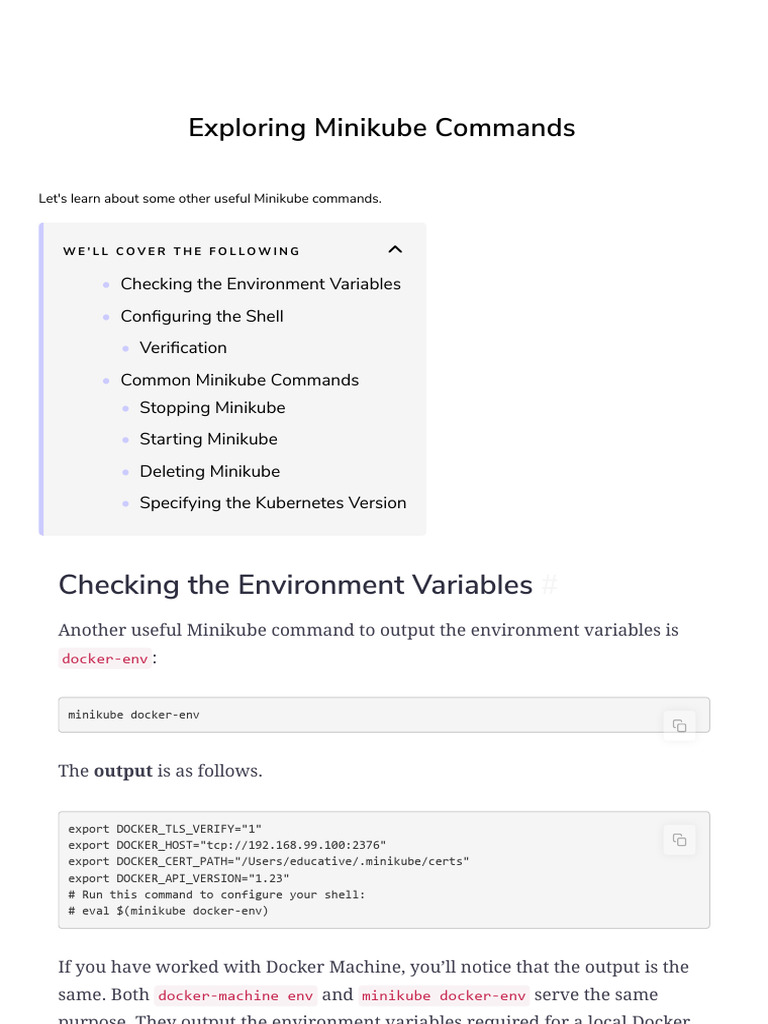768x1024 pixels.
Task: Click the docker-machine env inline code
Action: (235, 996)
